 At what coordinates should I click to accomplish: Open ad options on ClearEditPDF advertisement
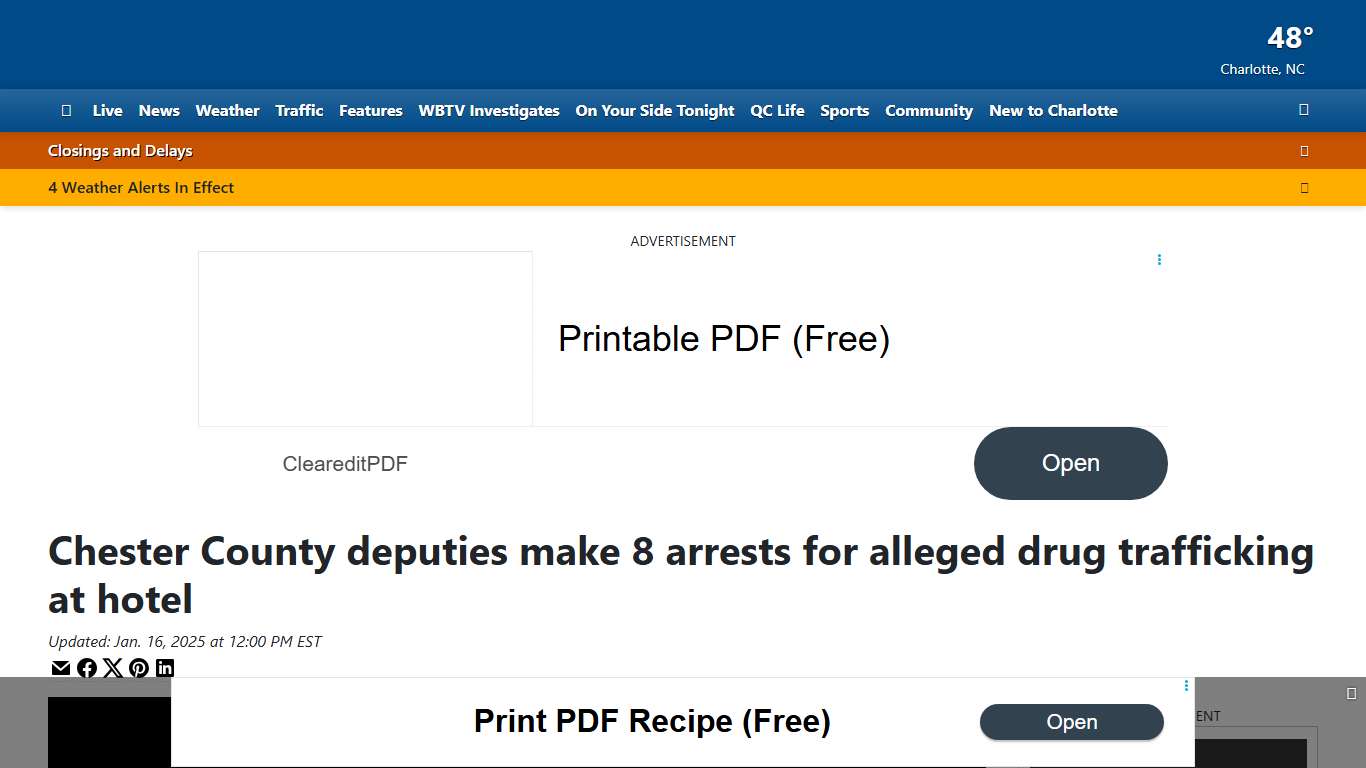[1159, 260]
